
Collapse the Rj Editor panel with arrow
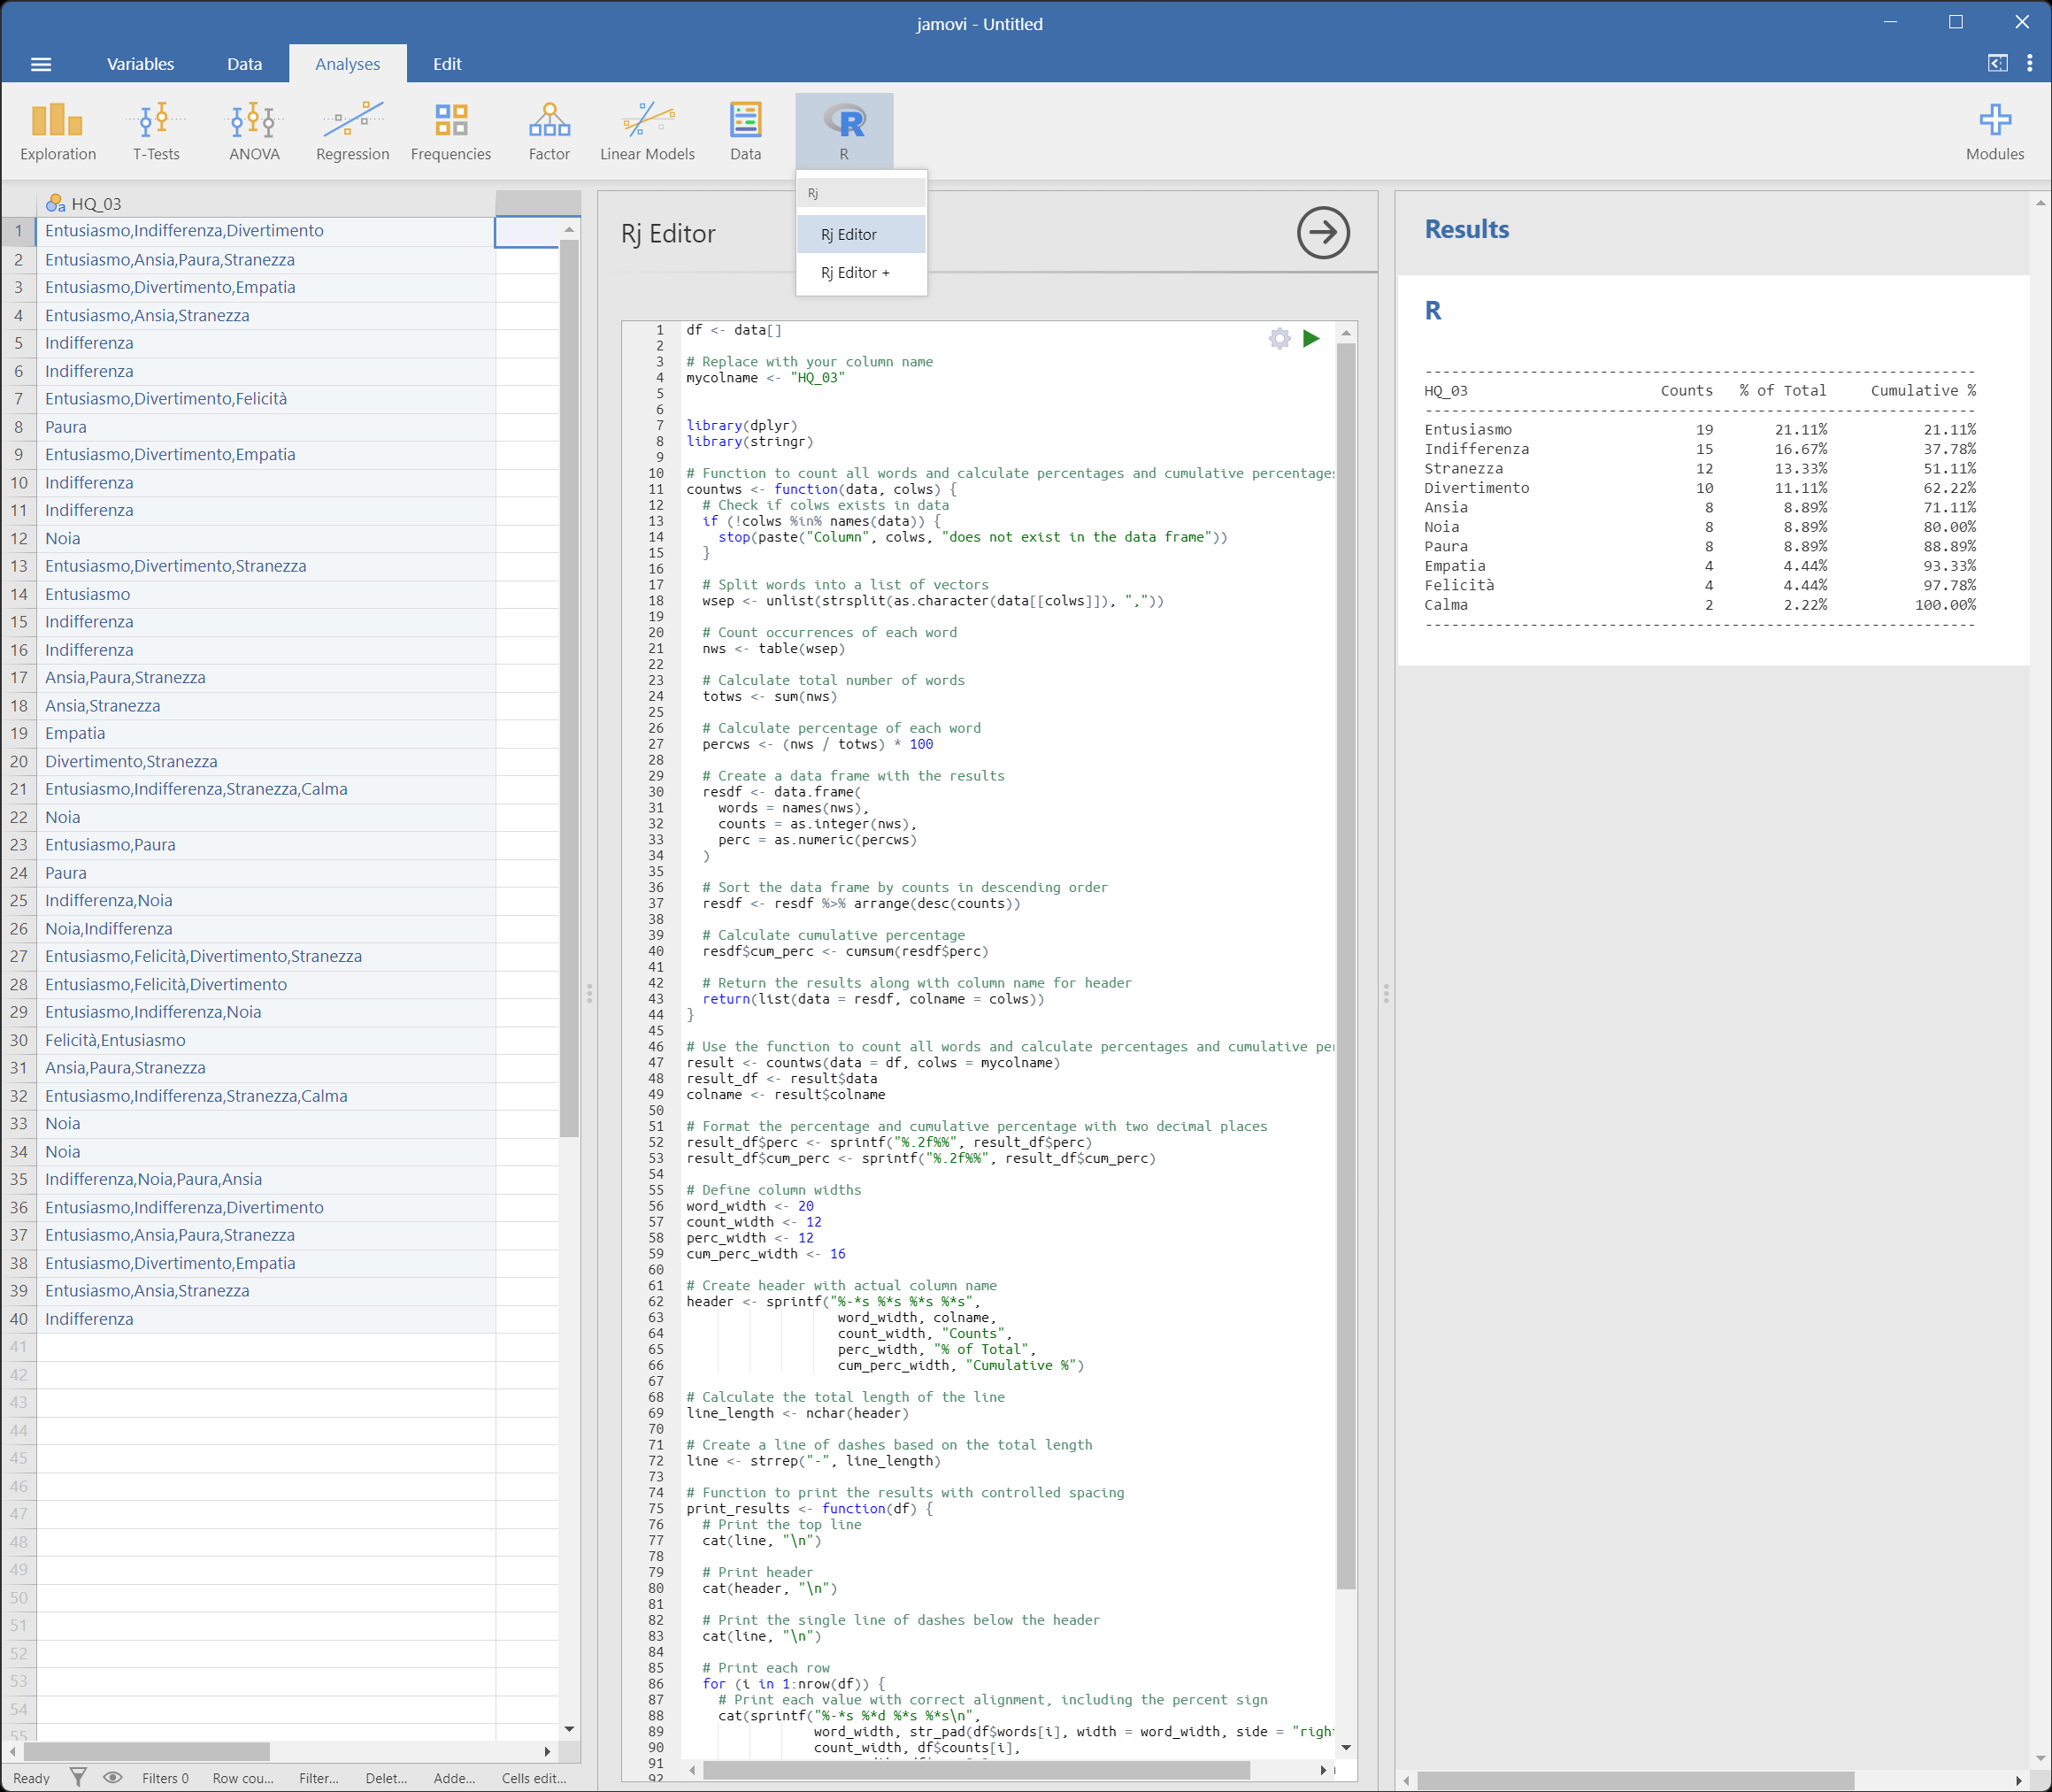click(x=1323, y=233)
